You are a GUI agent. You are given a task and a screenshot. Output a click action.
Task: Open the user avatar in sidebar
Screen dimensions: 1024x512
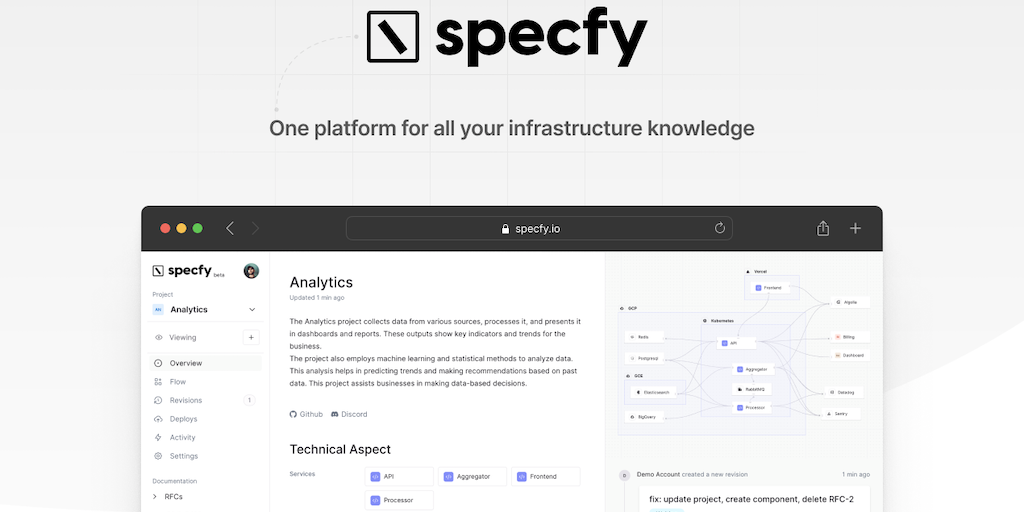(x=251, y=271)
